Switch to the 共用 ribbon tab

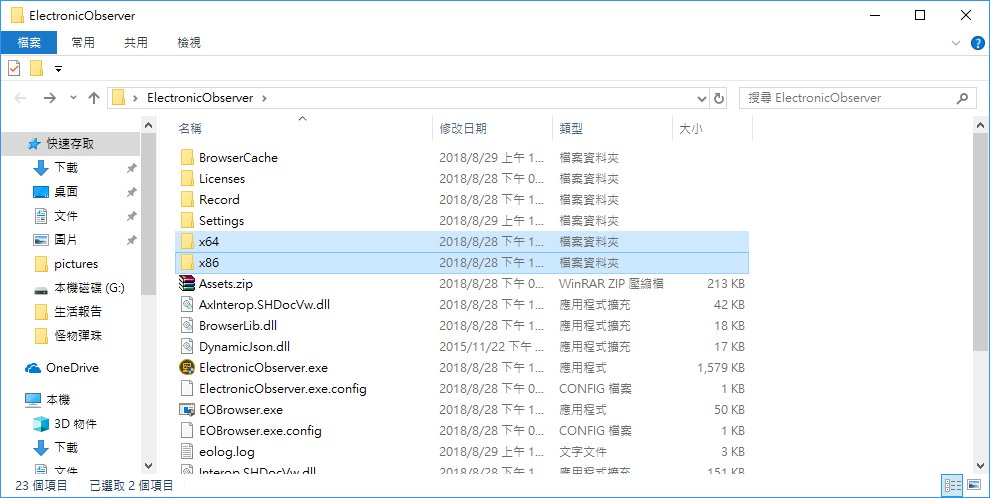(136, 42)
